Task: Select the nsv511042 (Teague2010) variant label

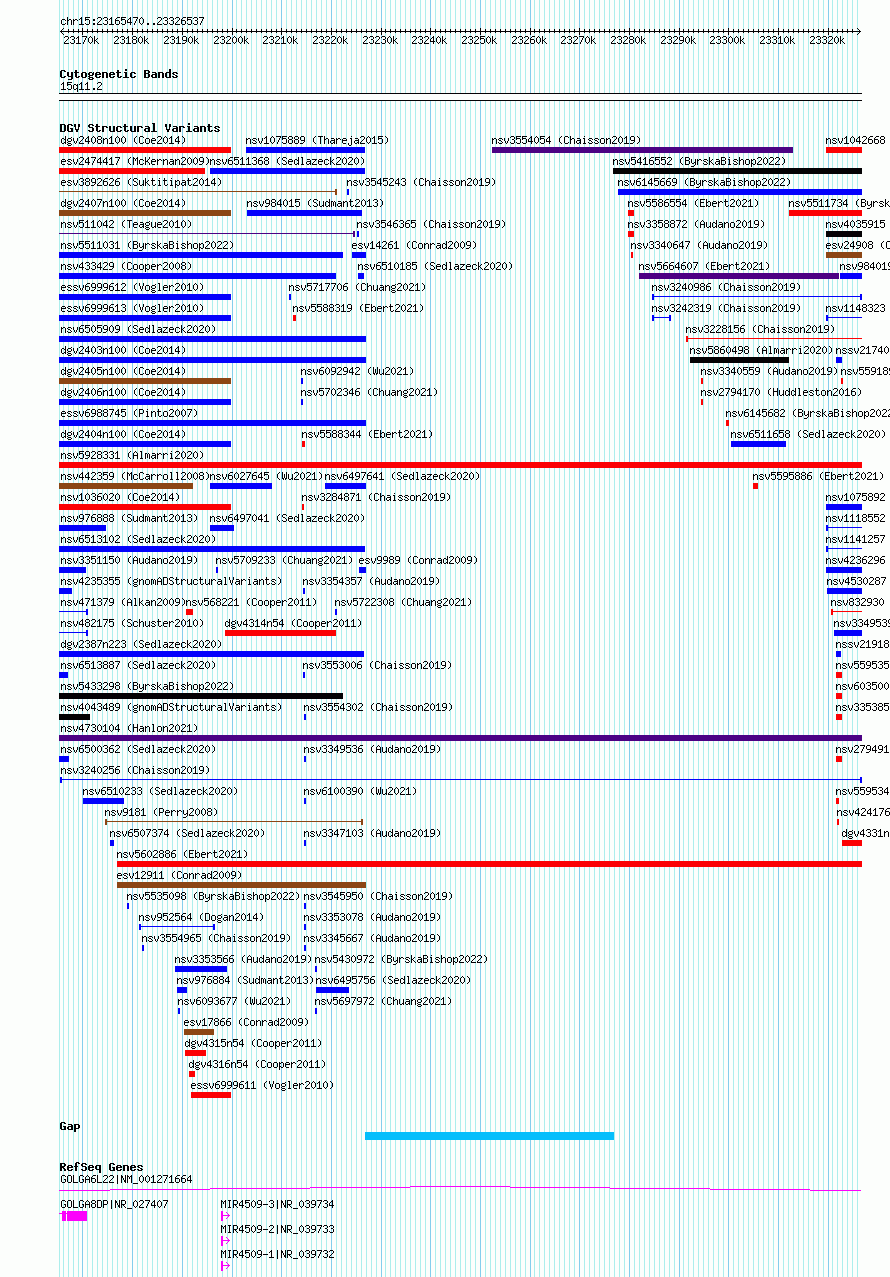Action: coord(125,224)
